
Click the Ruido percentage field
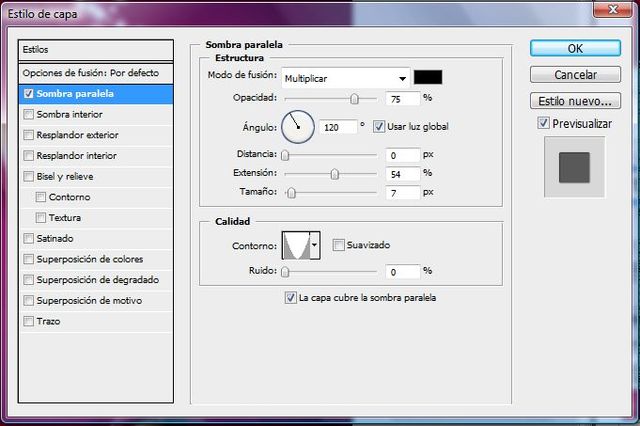402,272
